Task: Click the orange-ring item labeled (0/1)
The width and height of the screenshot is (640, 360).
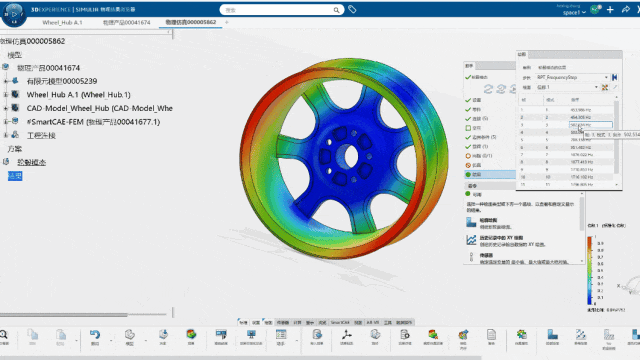Action: [479, 156]
